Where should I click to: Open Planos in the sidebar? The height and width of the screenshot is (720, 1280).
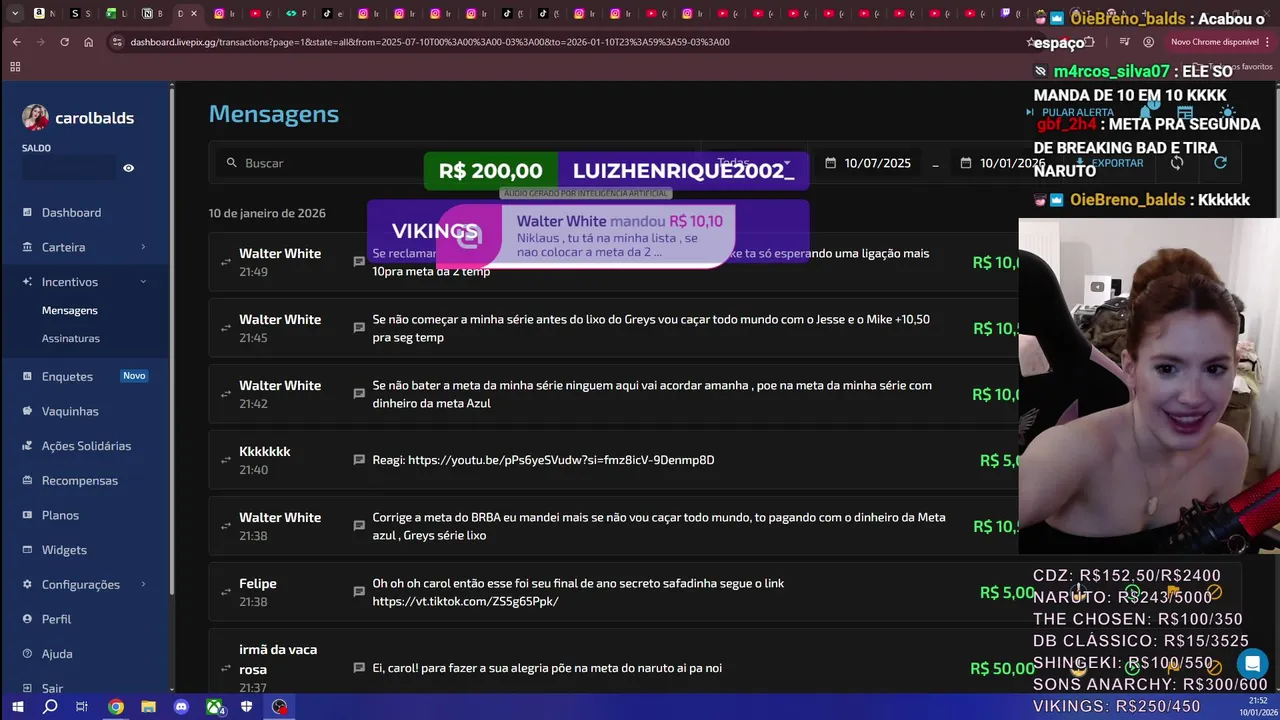click(60, 515)
